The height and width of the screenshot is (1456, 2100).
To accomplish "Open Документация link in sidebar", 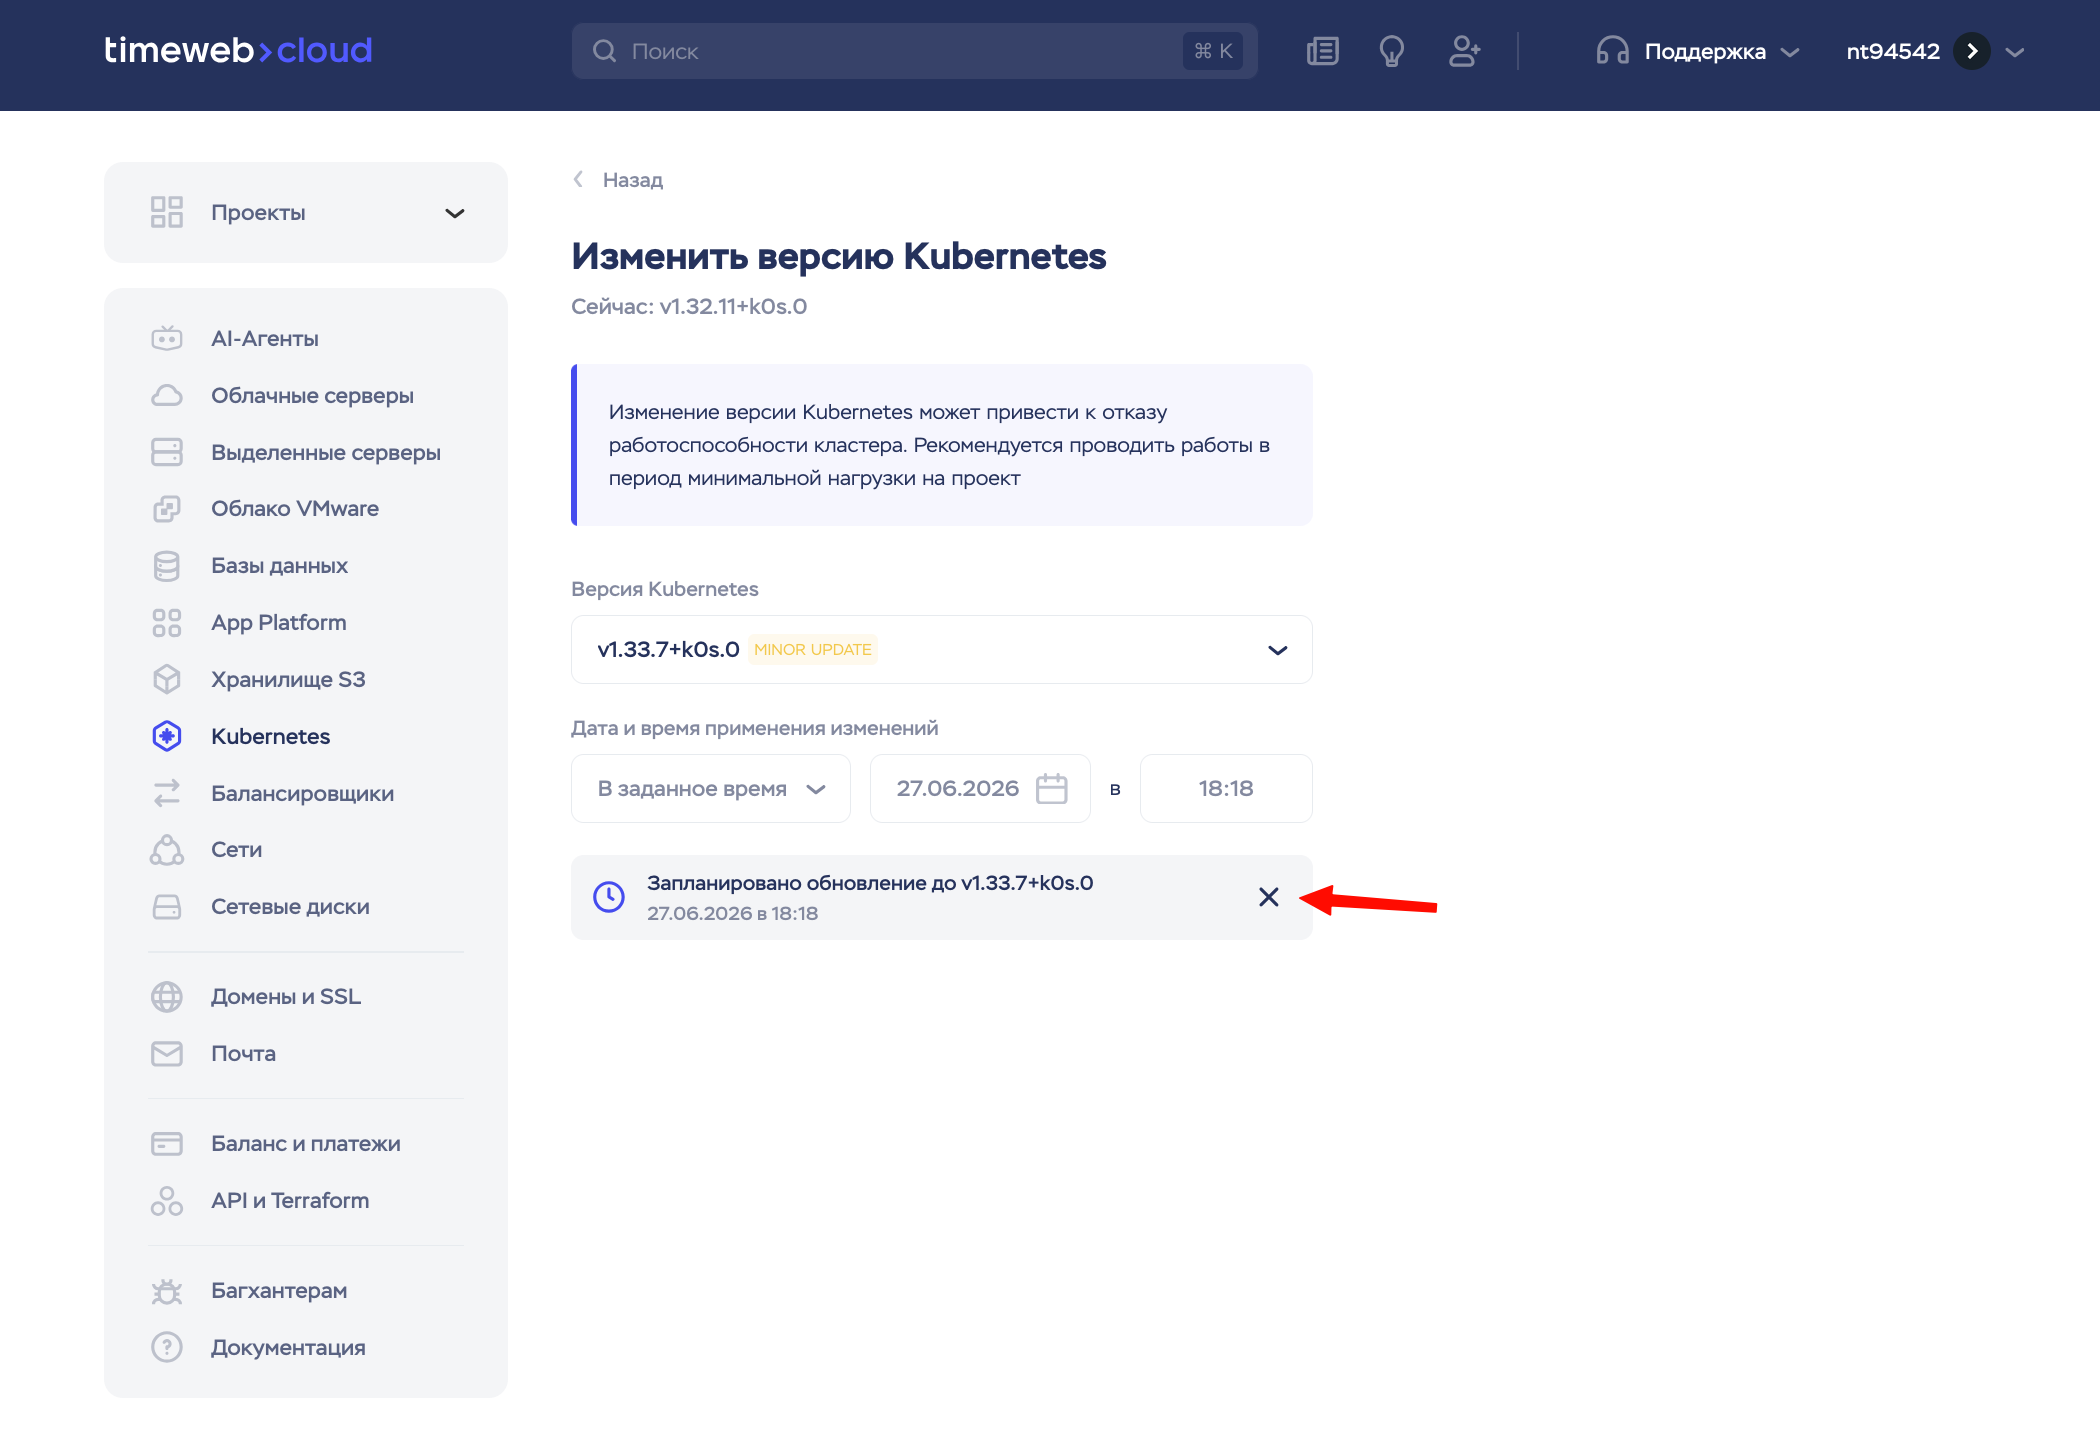I will [x=288, y=1348].
